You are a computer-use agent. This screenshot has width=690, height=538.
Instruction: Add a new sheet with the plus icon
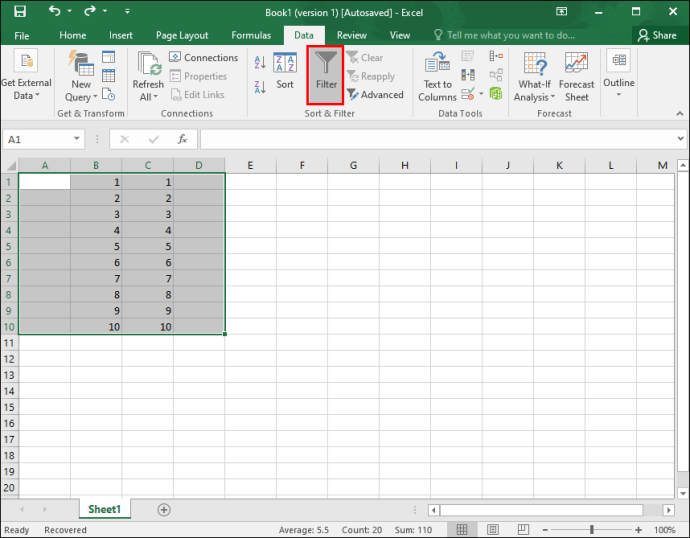164,509
